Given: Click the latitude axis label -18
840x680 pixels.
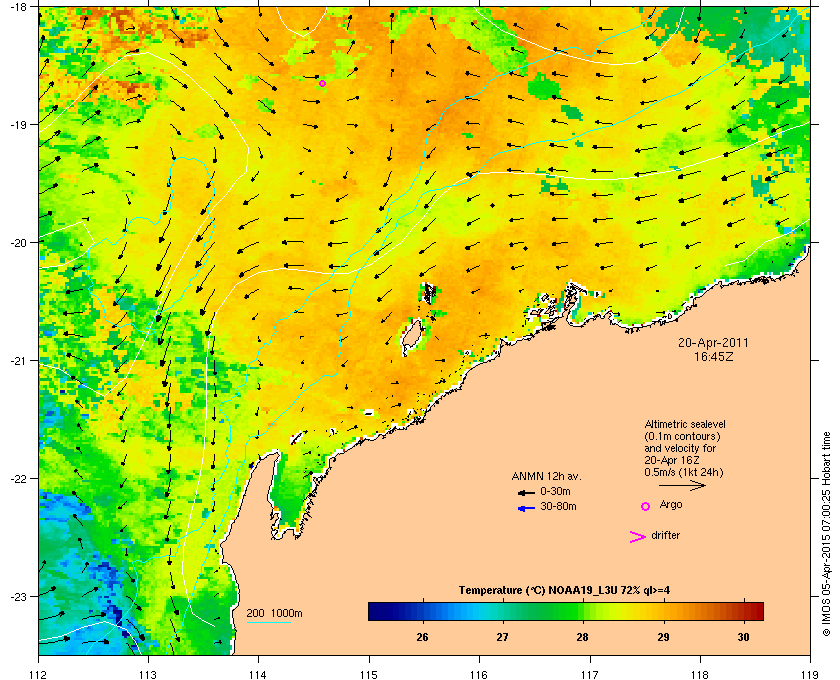Looking at the screenshot, I should (x=18, y=7).
